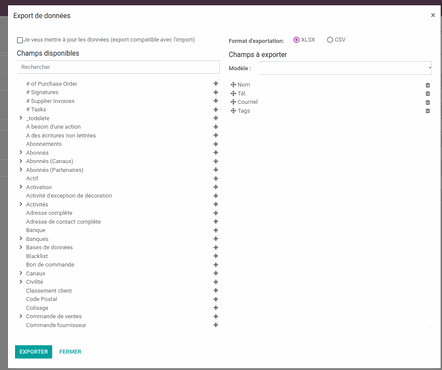Viewport: 442px width, 370px height.
Task: Focus the Rechercher search field
Action: point(118,67)
